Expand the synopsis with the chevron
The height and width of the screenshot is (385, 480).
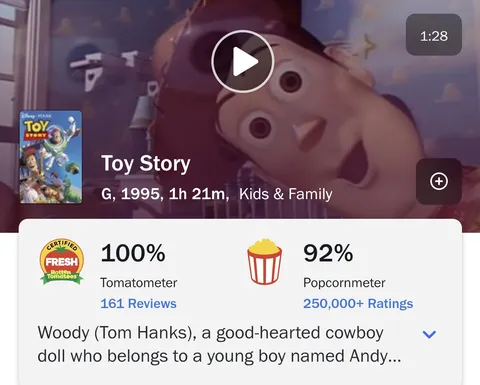(429, 334)
